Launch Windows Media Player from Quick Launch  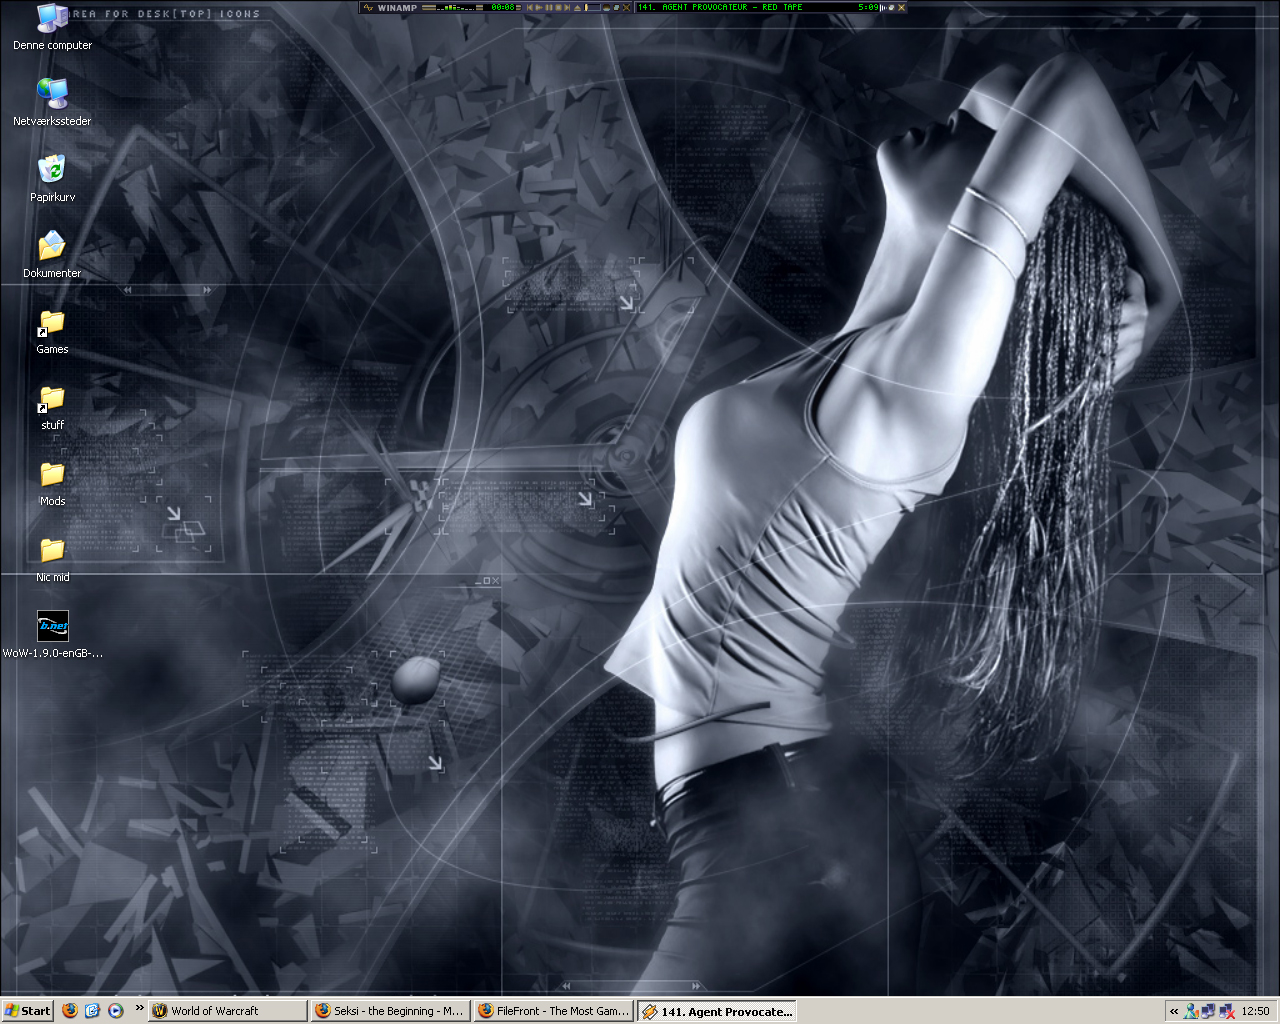pyautogui.click(x=116, y=1010)
